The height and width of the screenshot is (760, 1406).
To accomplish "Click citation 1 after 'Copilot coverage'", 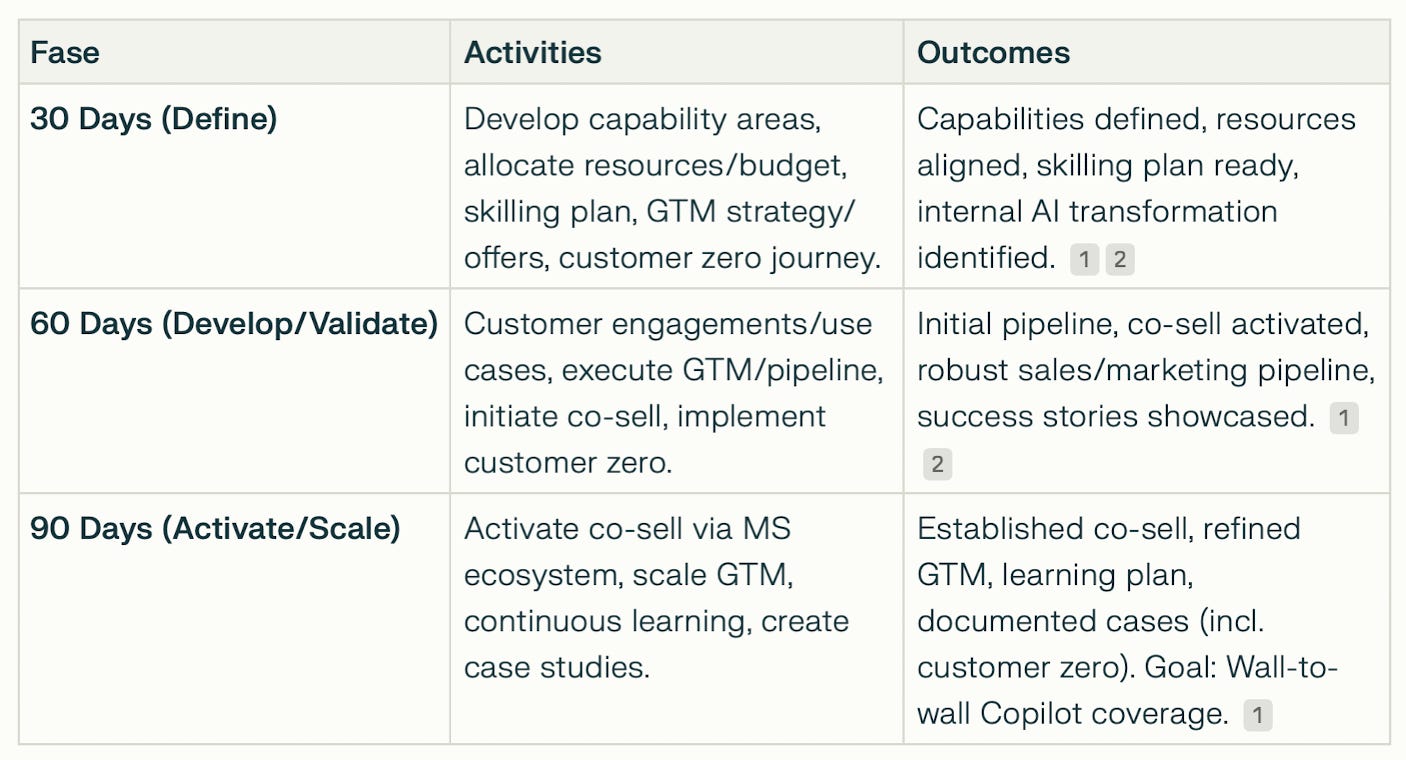I will pos(1257,716).
